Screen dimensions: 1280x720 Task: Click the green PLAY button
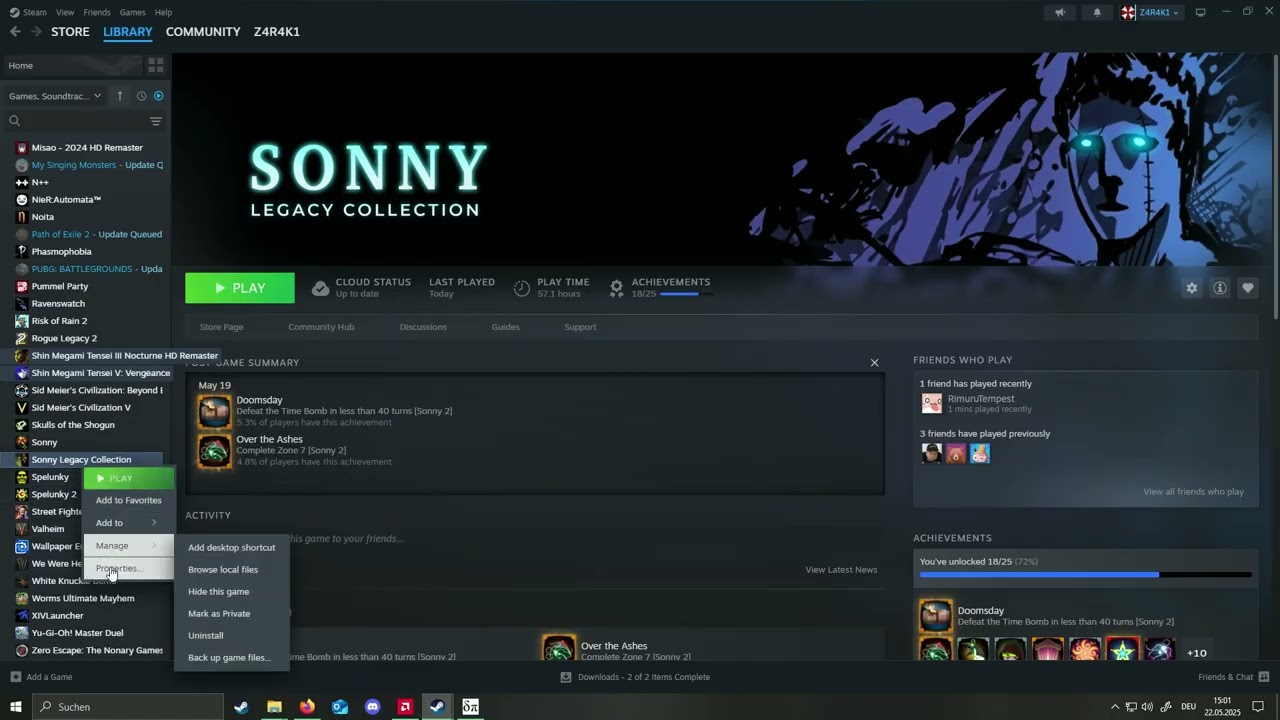pyautogui.click(x=240, y=288)
